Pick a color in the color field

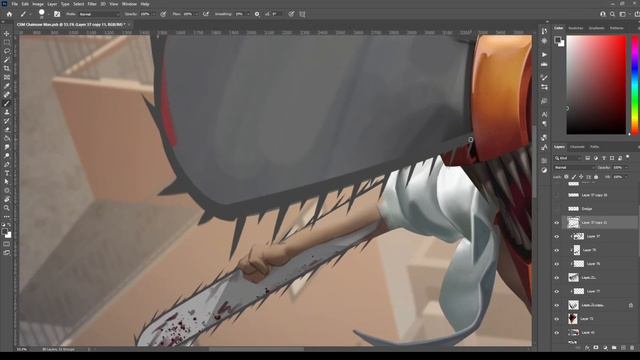point(596,84)
